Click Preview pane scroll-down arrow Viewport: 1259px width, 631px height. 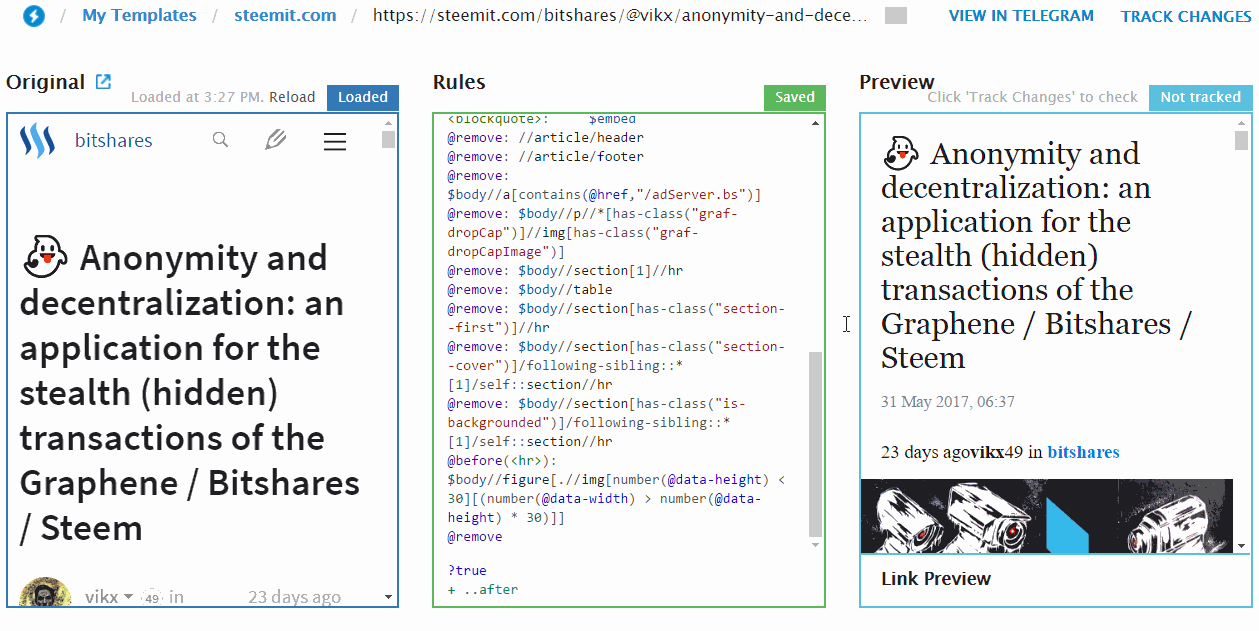[1241, 546]
